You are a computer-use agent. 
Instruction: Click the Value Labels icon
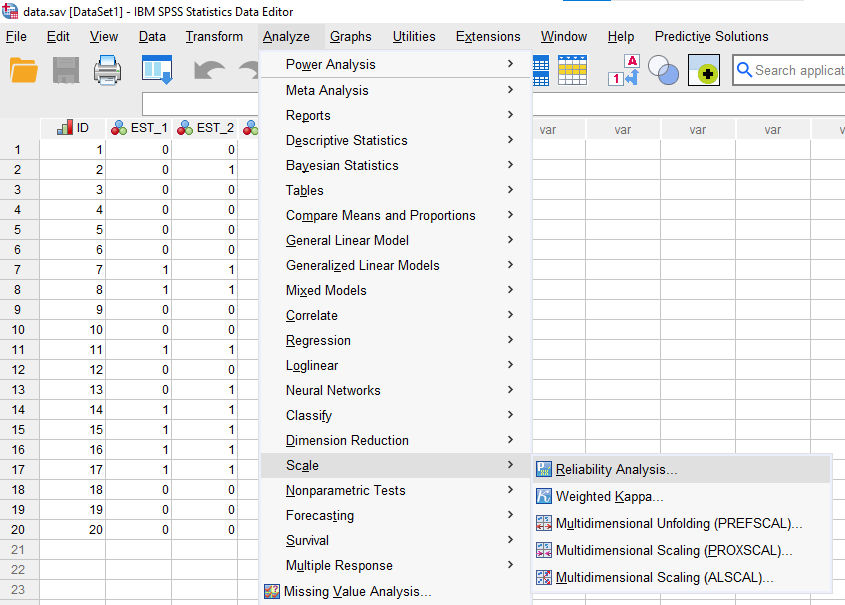click(x=624, y=70)
